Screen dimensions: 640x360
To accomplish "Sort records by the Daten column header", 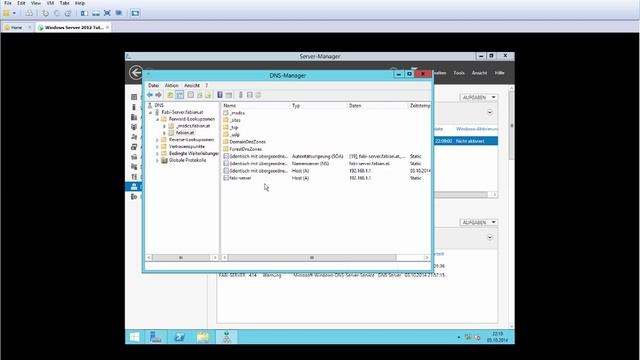I will pyautogui.click(x=377, y=106).
